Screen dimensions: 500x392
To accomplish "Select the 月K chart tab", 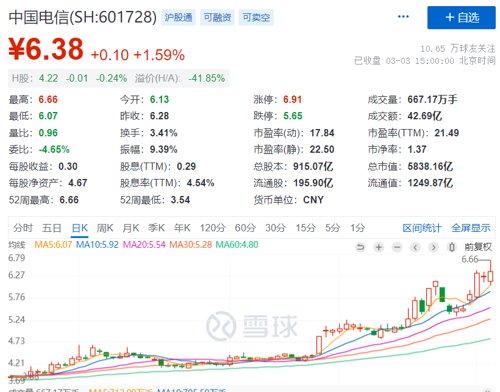I will point(131,228).
